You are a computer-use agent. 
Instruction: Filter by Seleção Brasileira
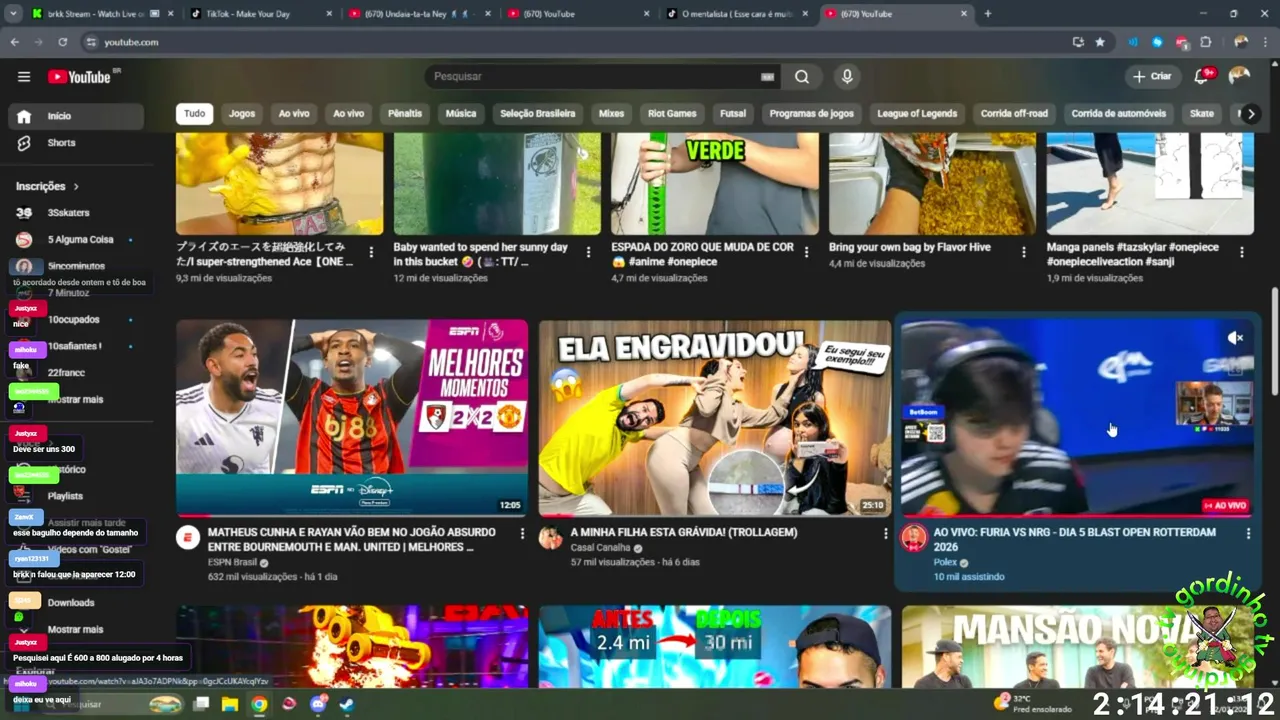pyautogui.click(x=538, y=114)
